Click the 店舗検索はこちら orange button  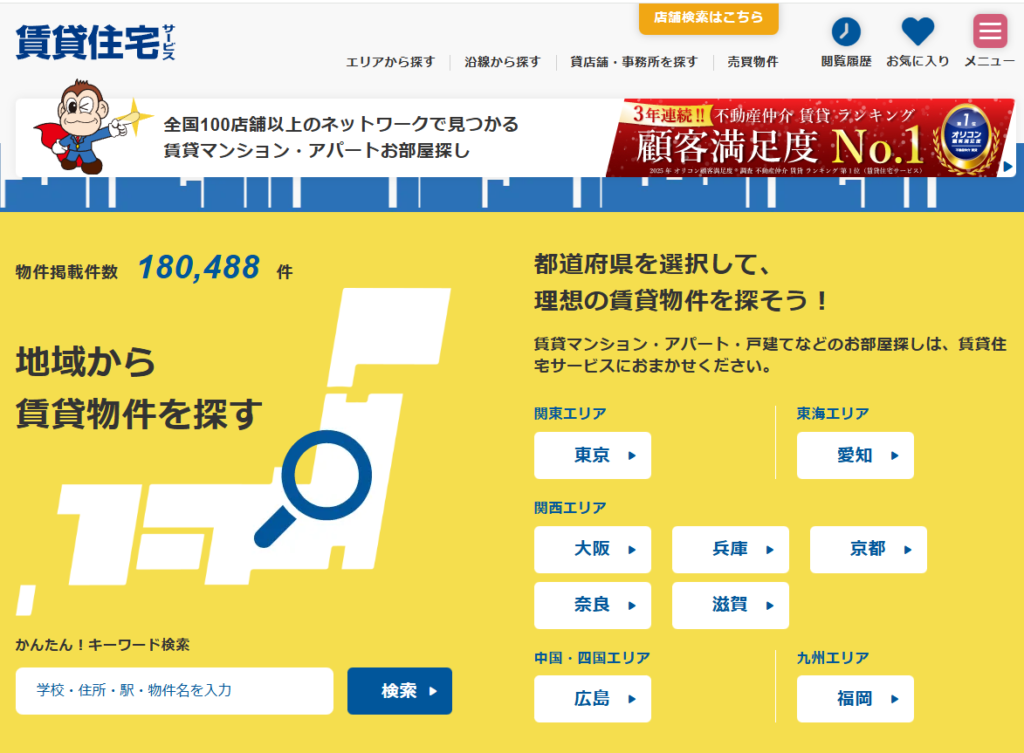click(708, 17)
